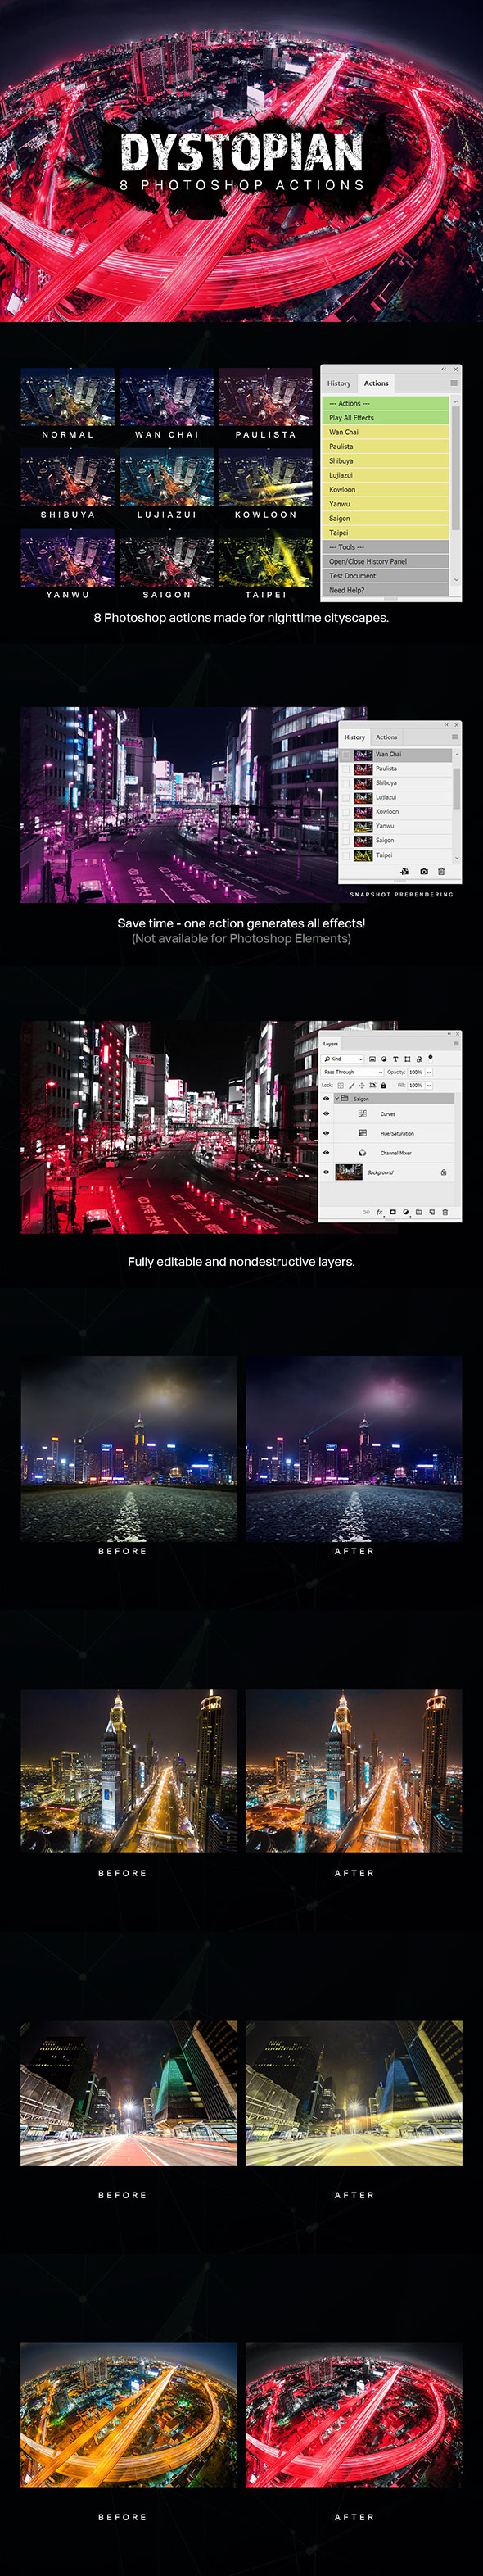Filter layers by smart object icon
Screen dimensions: 483x2576
pos(420,1059)
